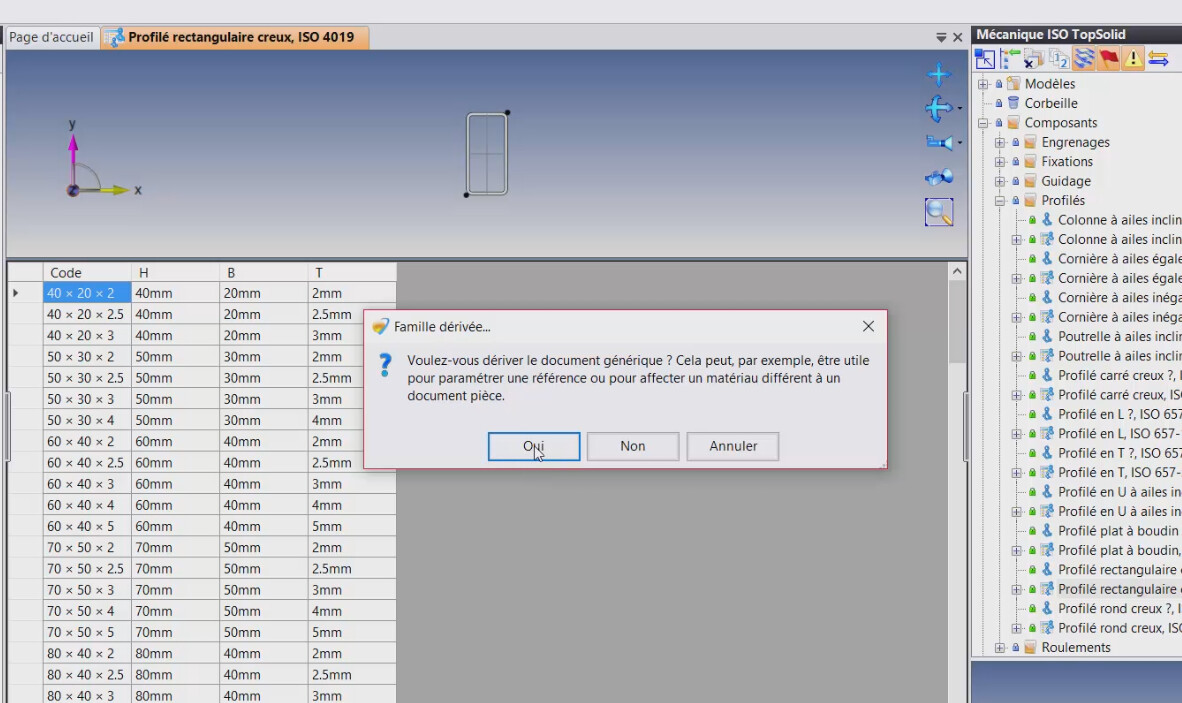
Task: Select the table cell '60 × 40 × 5'
Action: pos(87,527)
